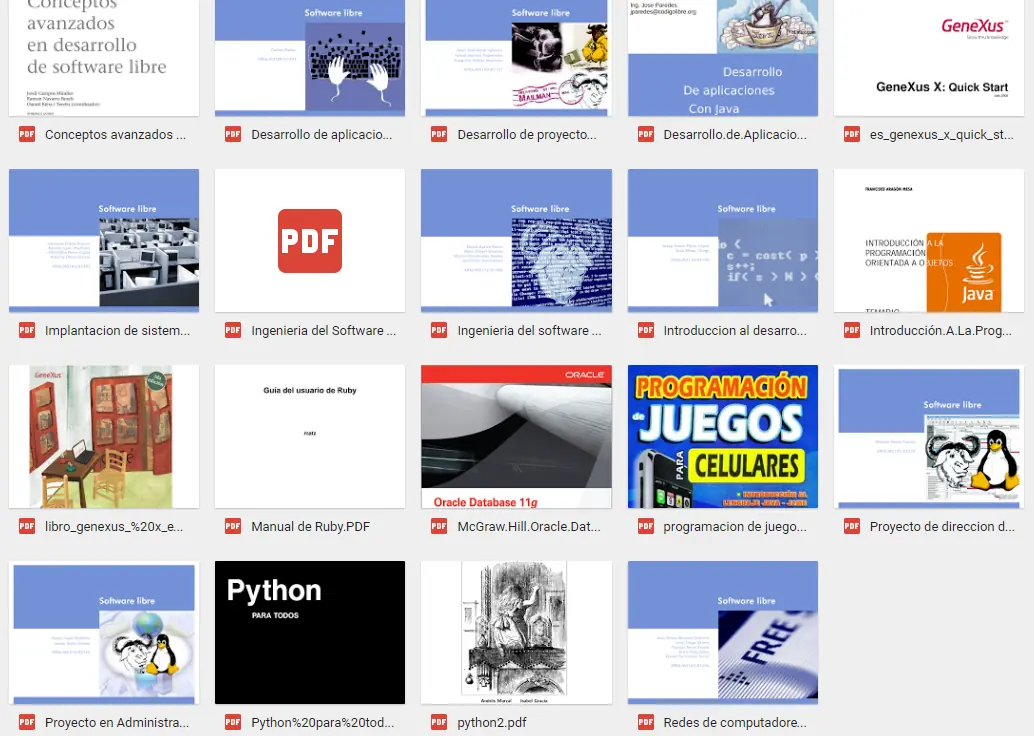Click the PDF icon beside Manual de Ruby.PDF
The image size is (1034, 736).
click(233, 526)
